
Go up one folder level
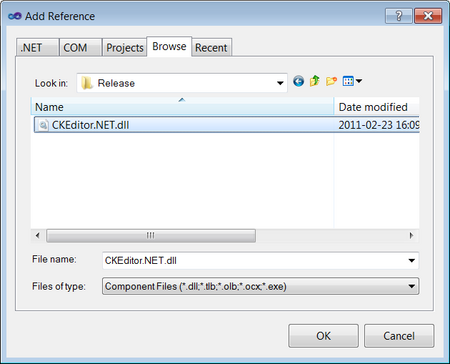(314, 81)
